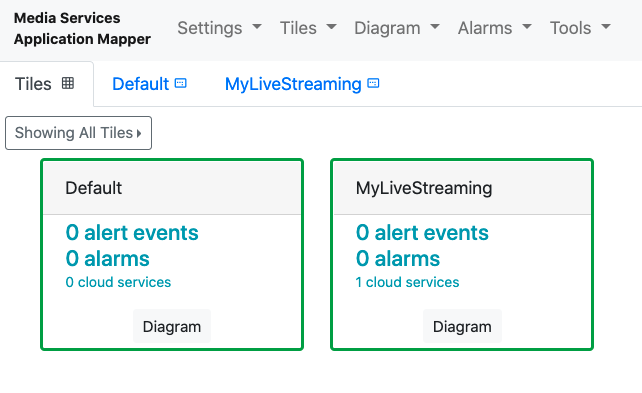The image size is (642, 393).
Task: Switch to the Default diagram tab
Action: pyautogui.click(x=149, y=84)
